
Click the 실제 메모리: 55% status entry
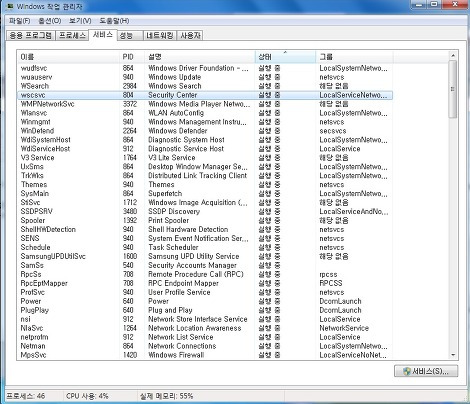[x=166, y=396]
